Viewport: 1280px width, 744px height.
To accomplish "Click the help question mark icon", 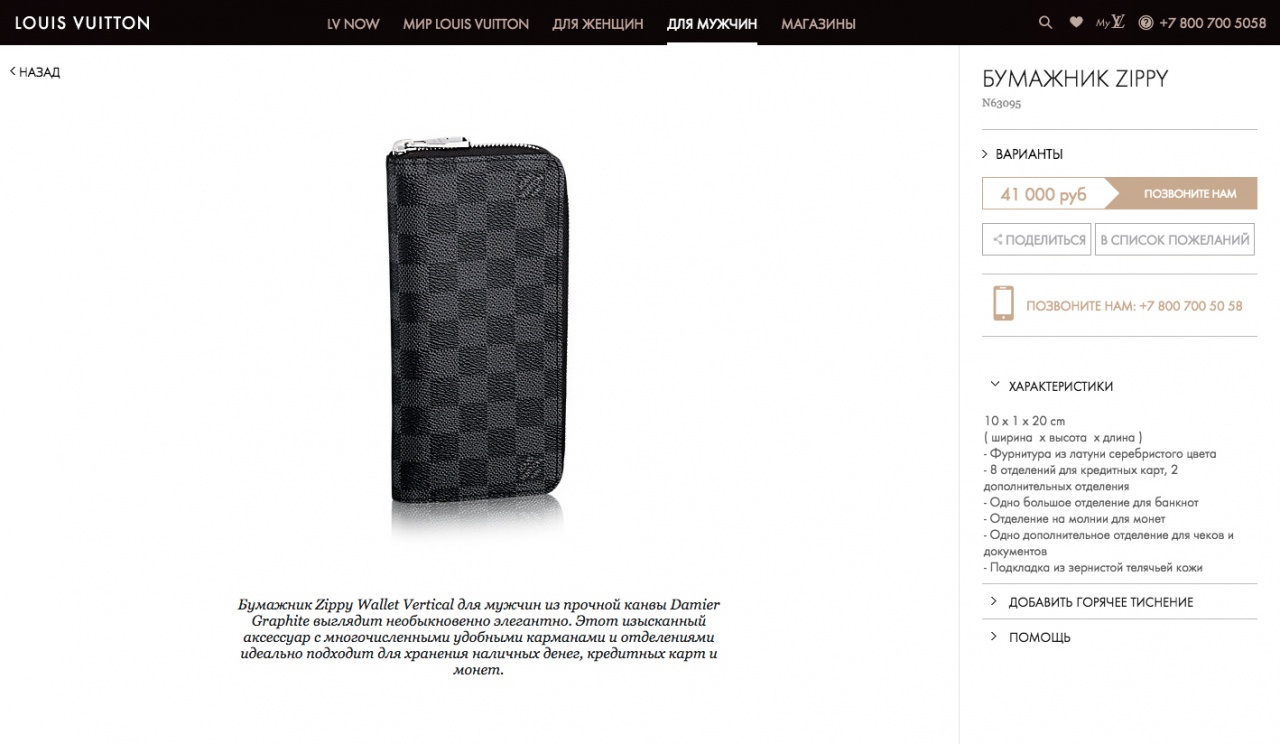I will (x=1145, y=23).
